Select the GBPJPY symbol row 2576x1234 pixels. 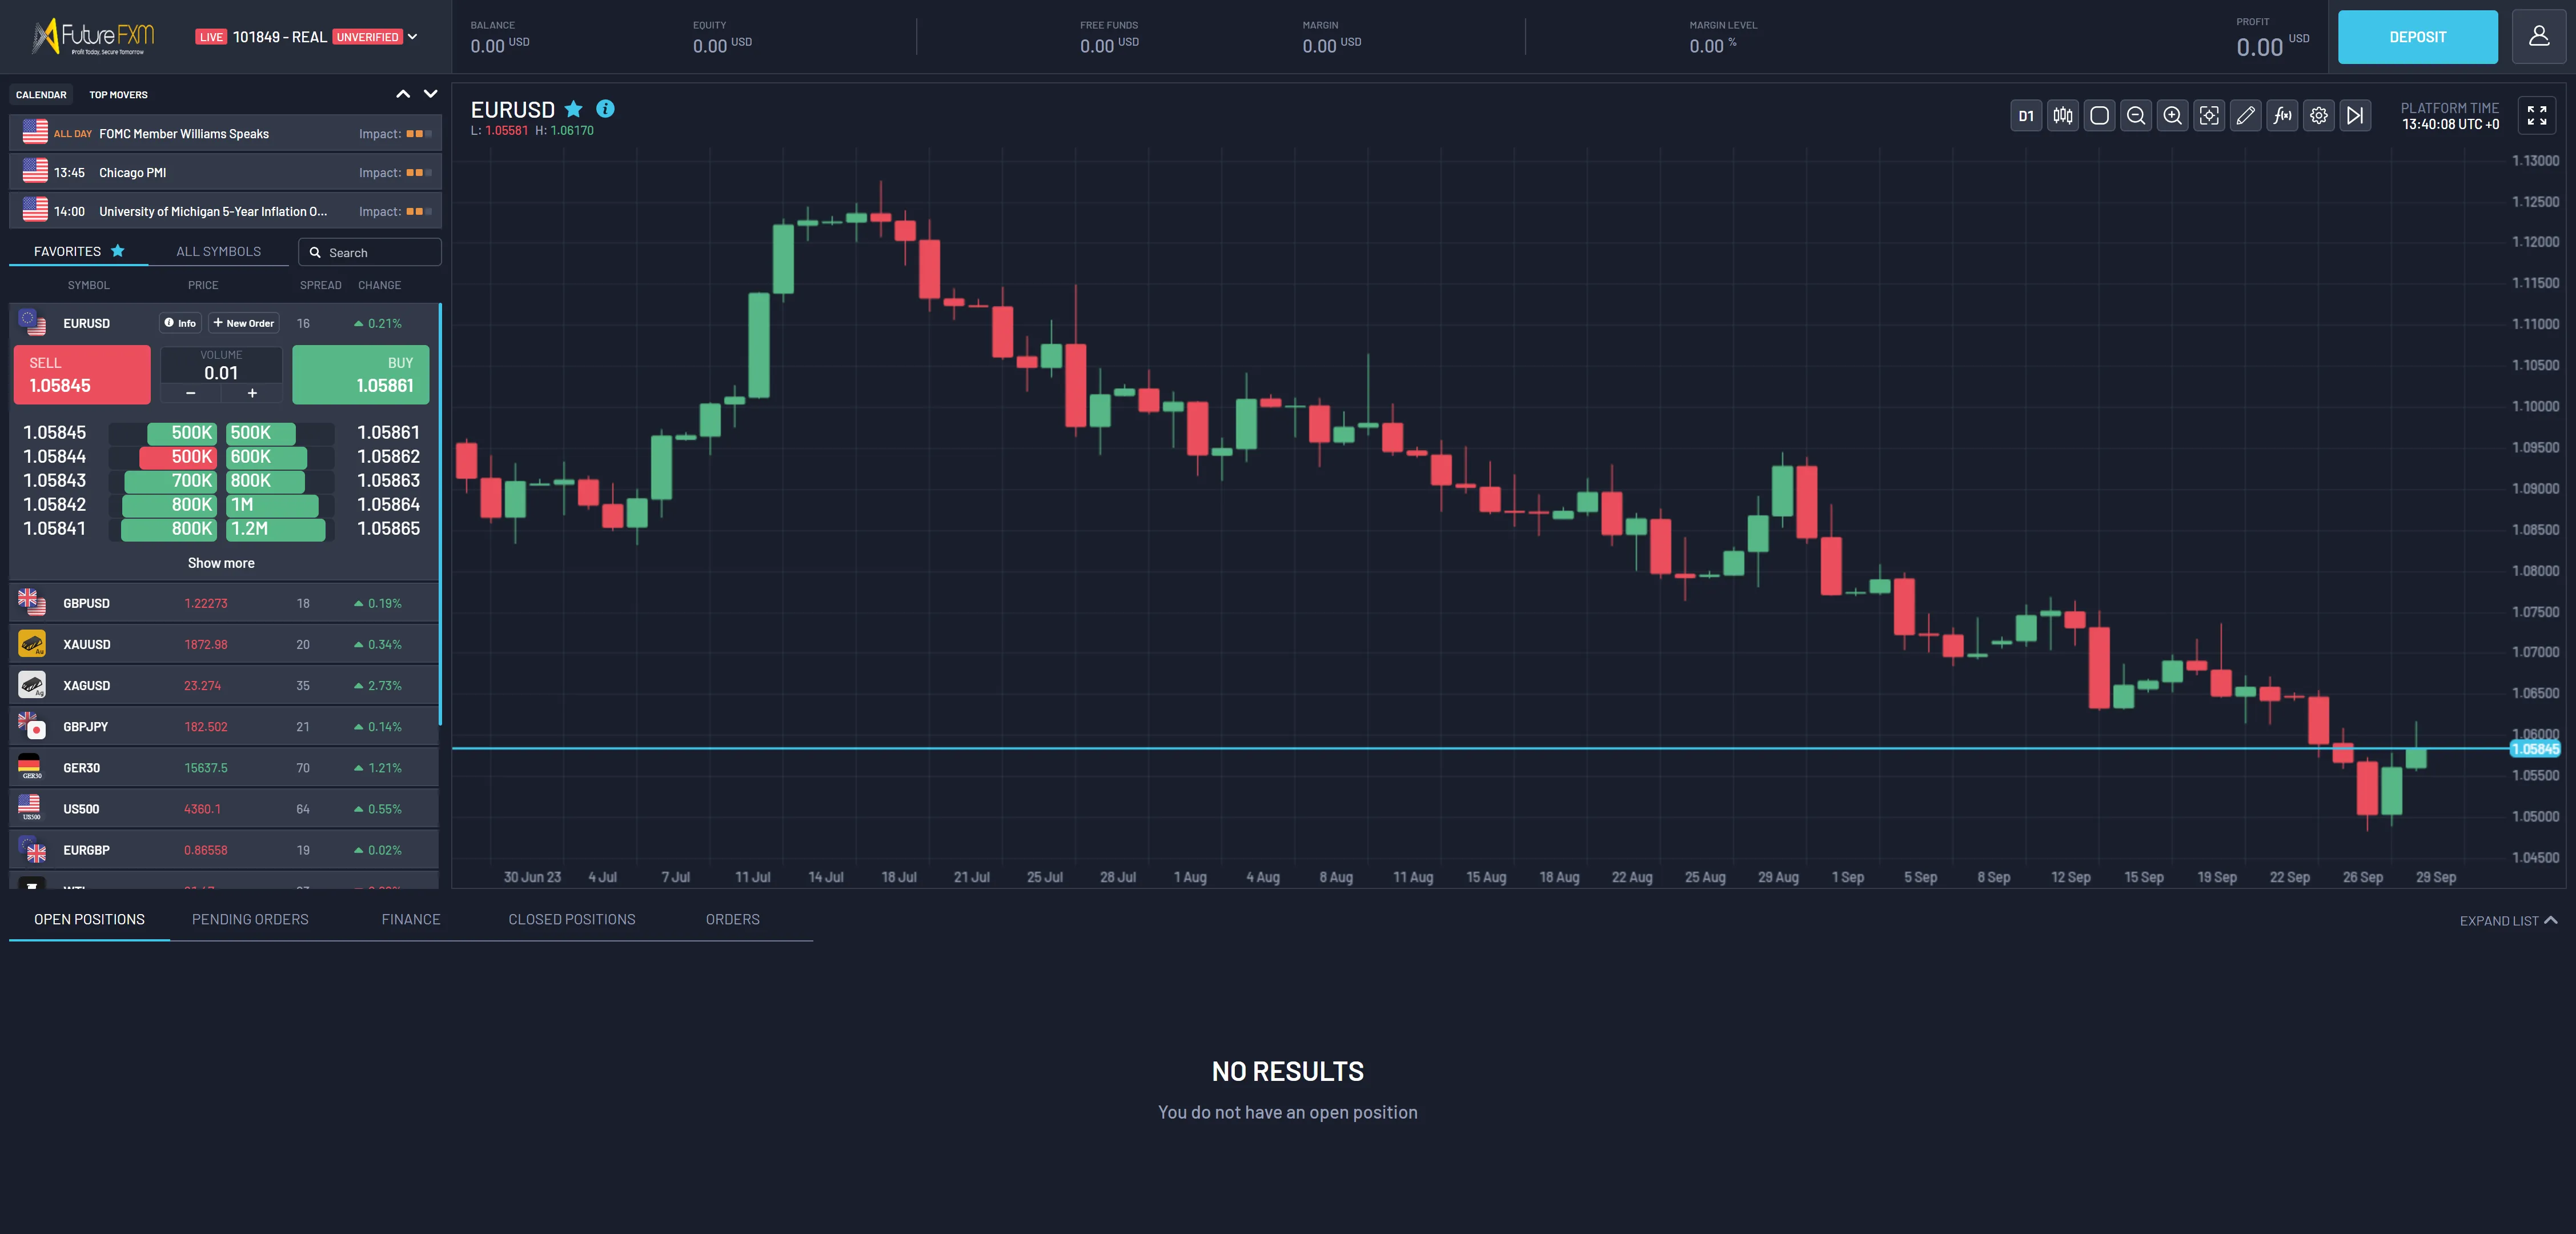click(224, 727)
